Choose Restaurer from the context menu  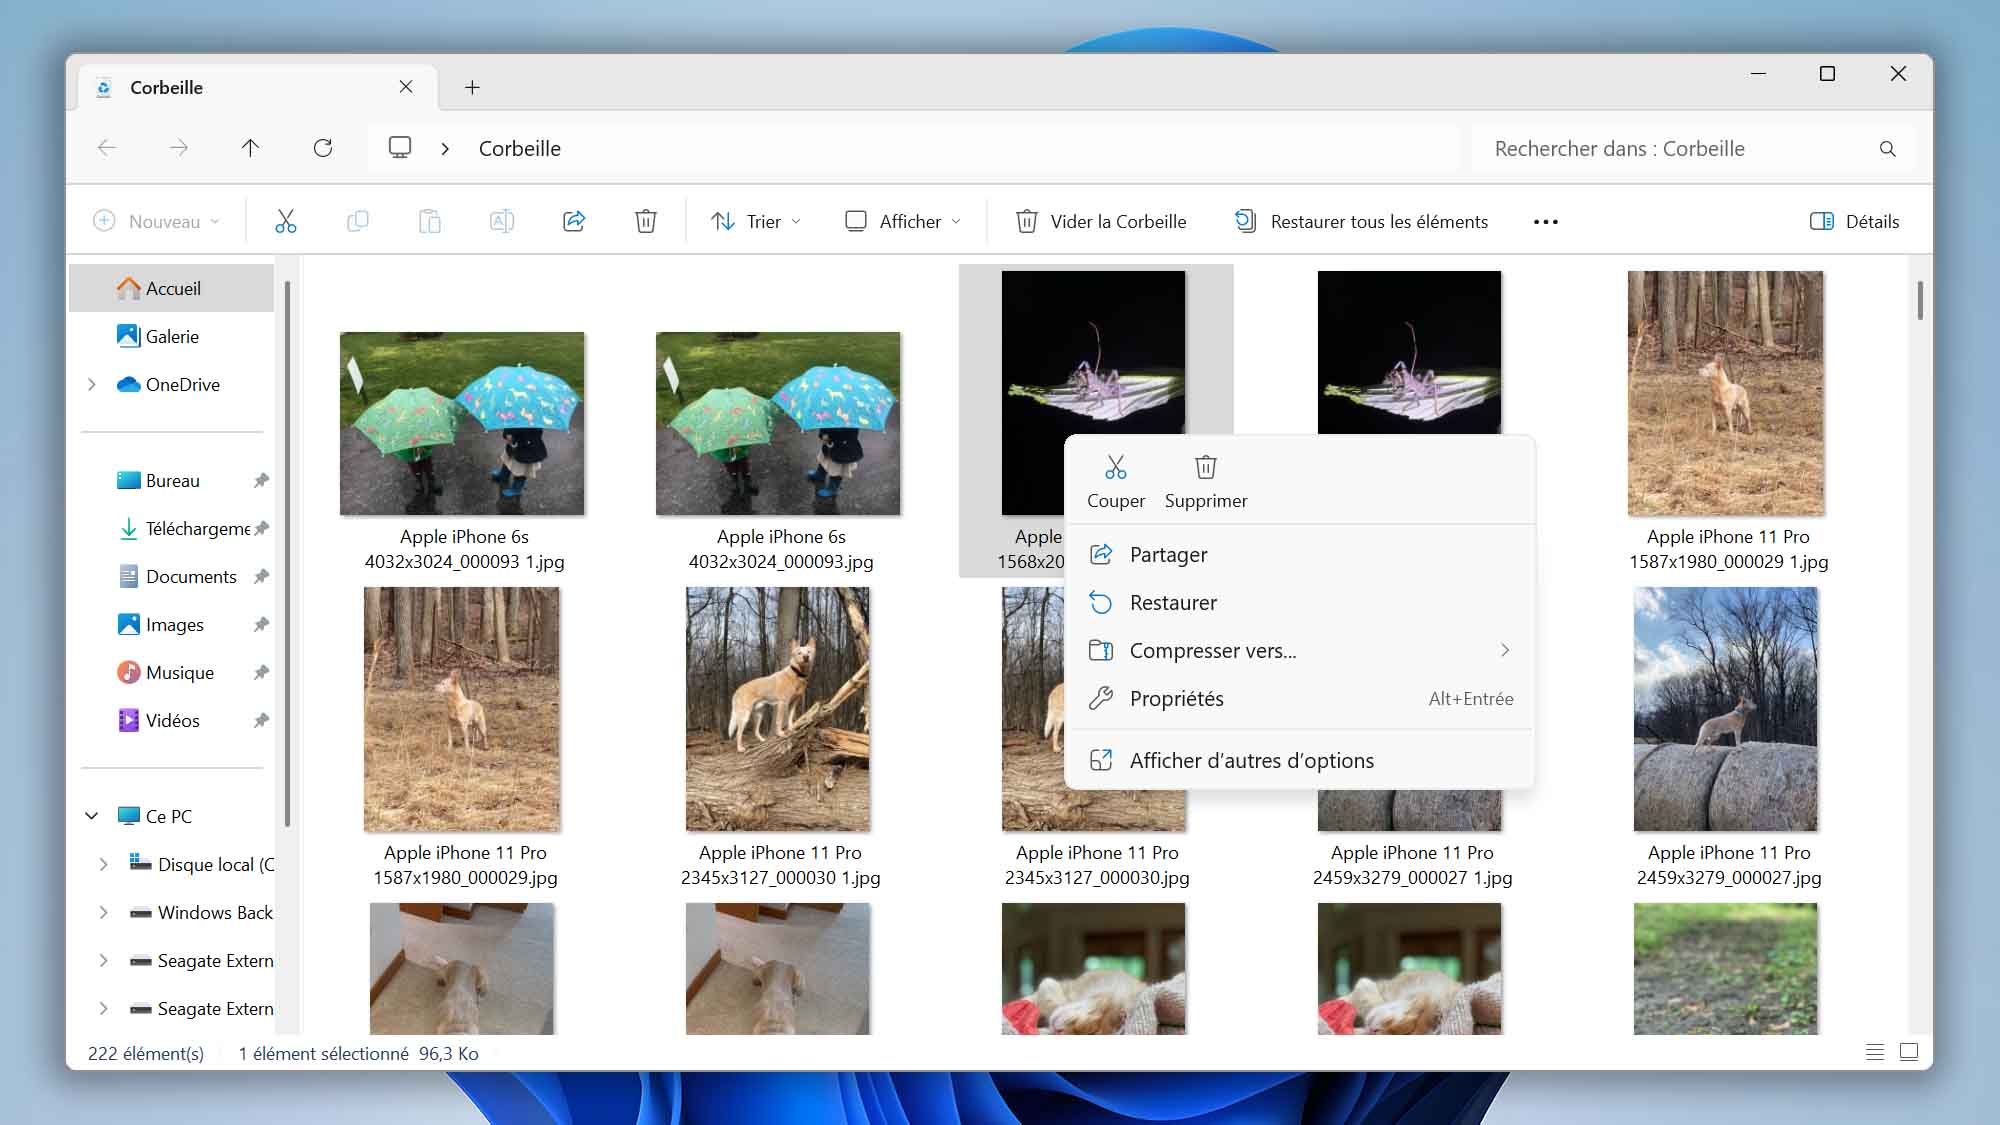[x=1300, y=602]
